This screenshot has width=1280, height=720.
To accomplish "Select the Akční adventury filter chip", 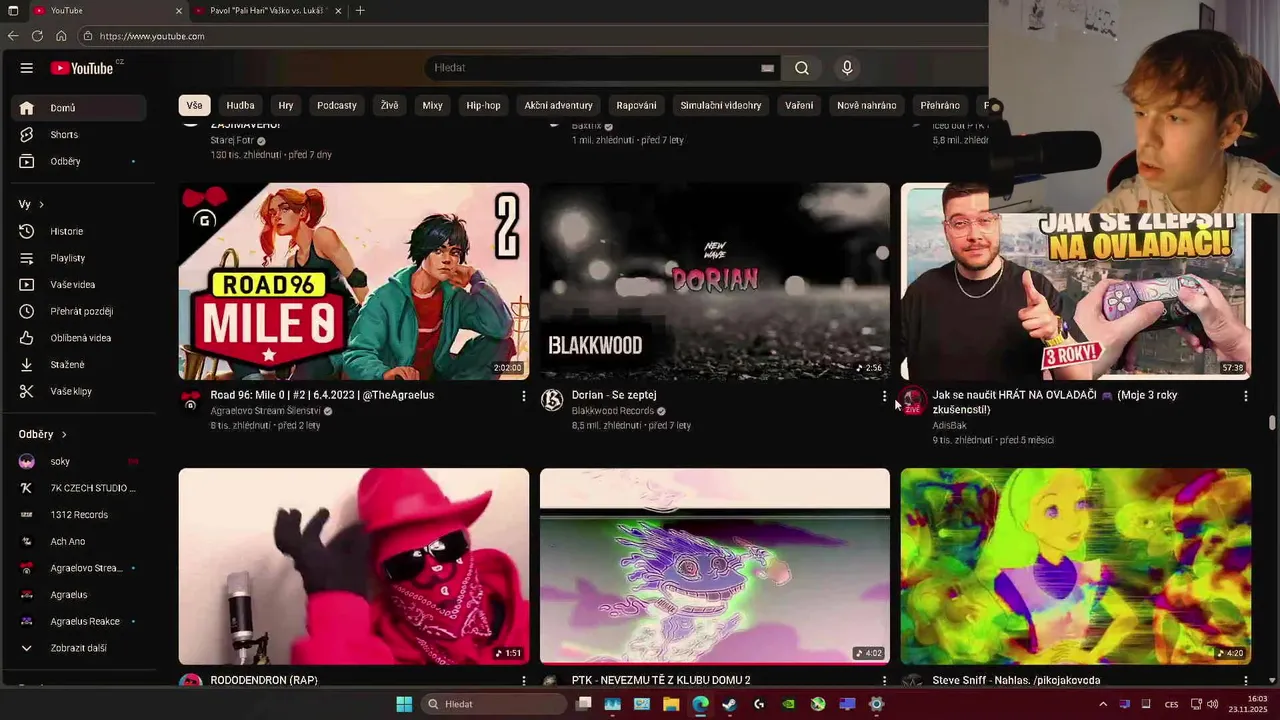I will click(x=558, y=105).
